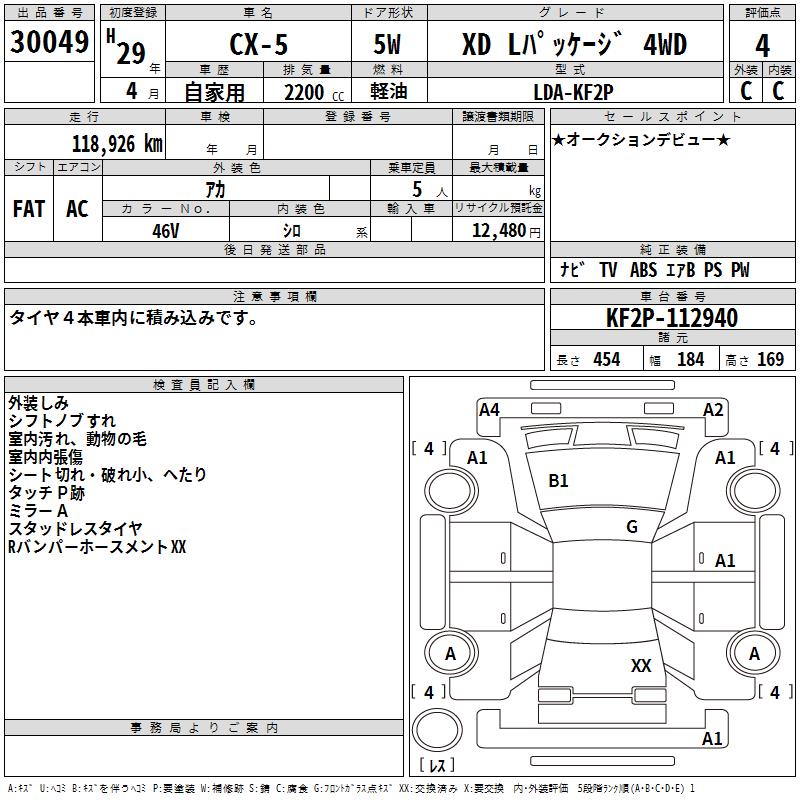
Task: Click chassis number KF2P-112940
Action: click(672, 318)
